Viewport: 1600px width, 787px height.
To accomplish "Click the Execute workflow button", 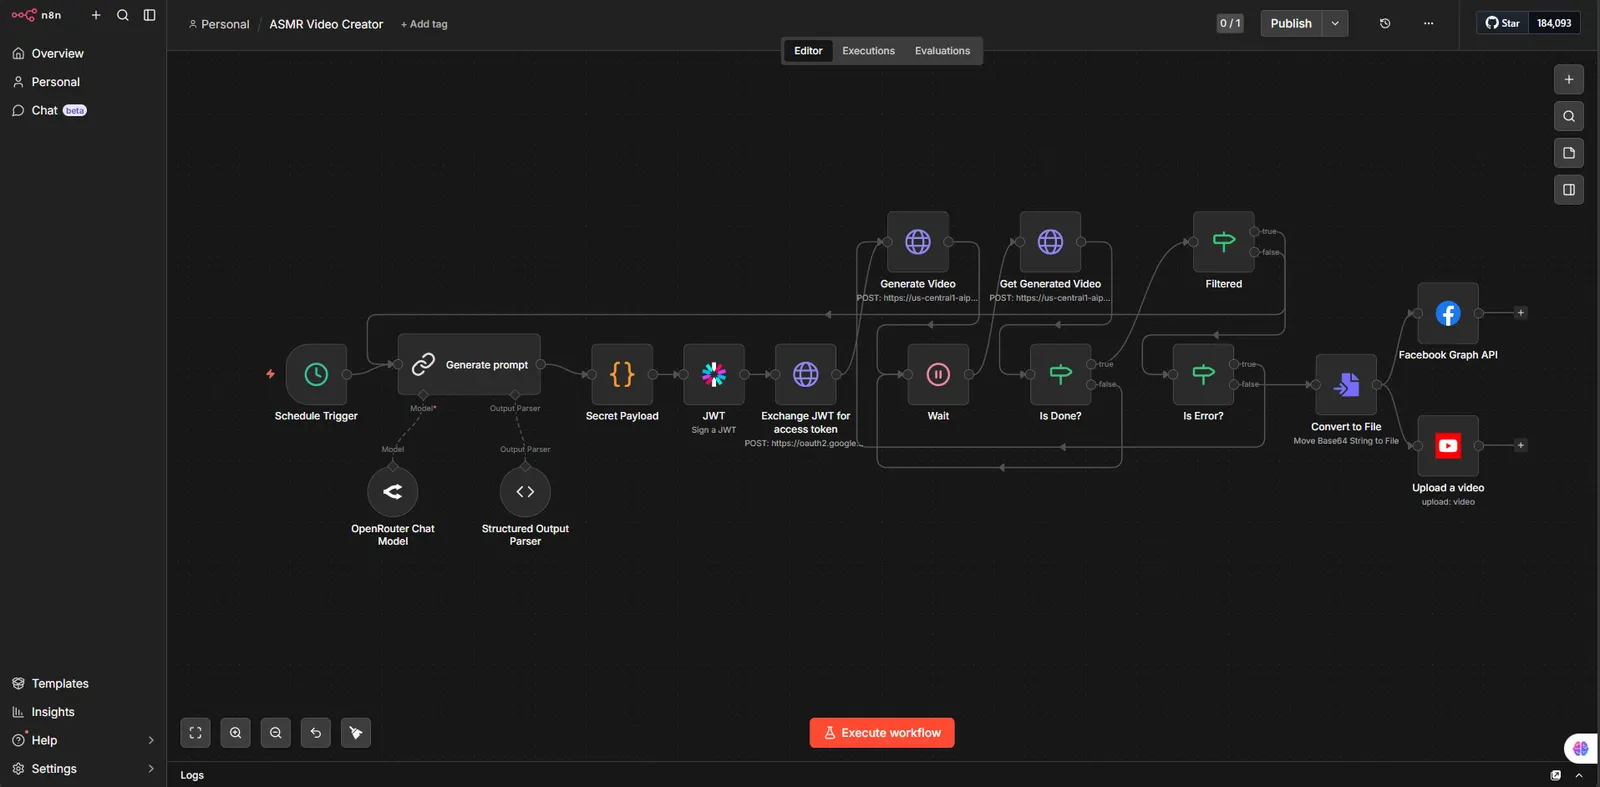I will click(x=882, y=733).
